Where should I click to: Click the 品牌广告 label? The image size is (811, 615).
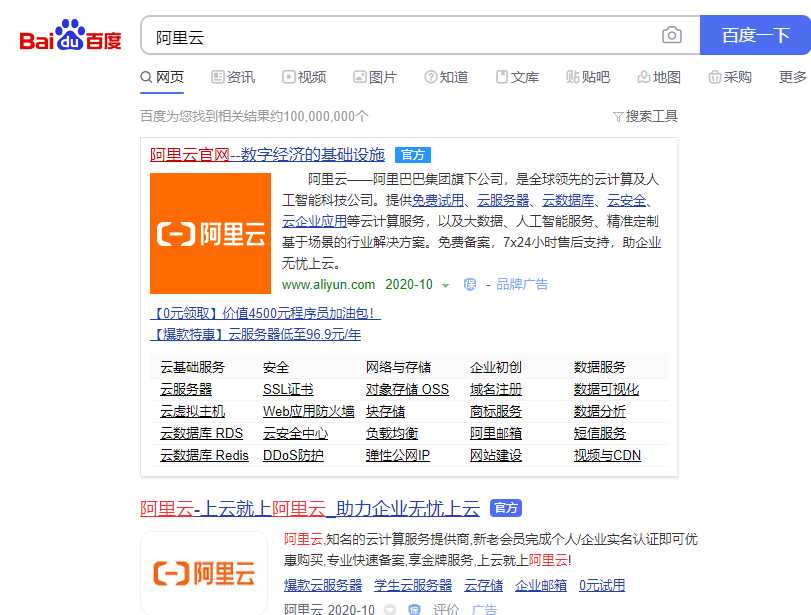[522, 284]
